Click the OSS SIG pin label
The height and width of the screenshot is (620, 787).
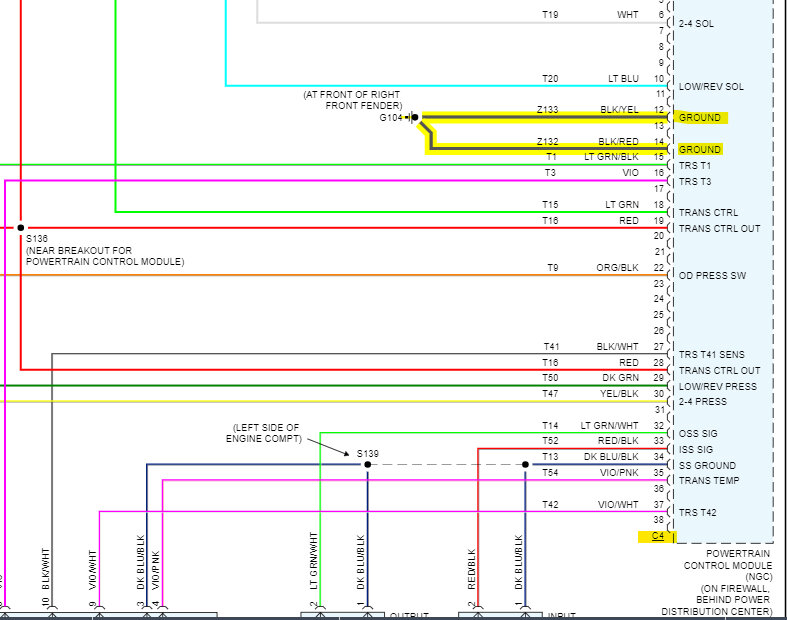698,434
